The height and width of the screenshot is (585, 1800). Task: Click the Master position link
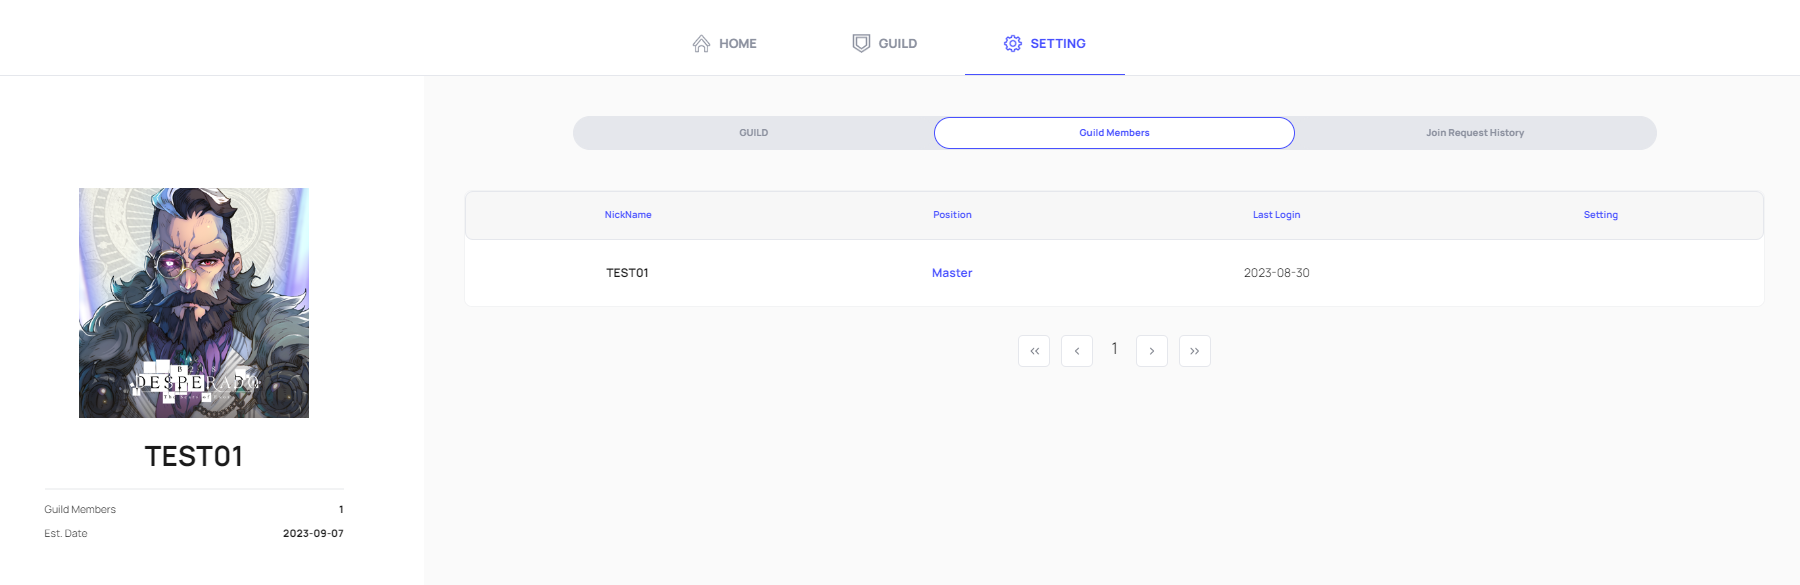point(952,273)
